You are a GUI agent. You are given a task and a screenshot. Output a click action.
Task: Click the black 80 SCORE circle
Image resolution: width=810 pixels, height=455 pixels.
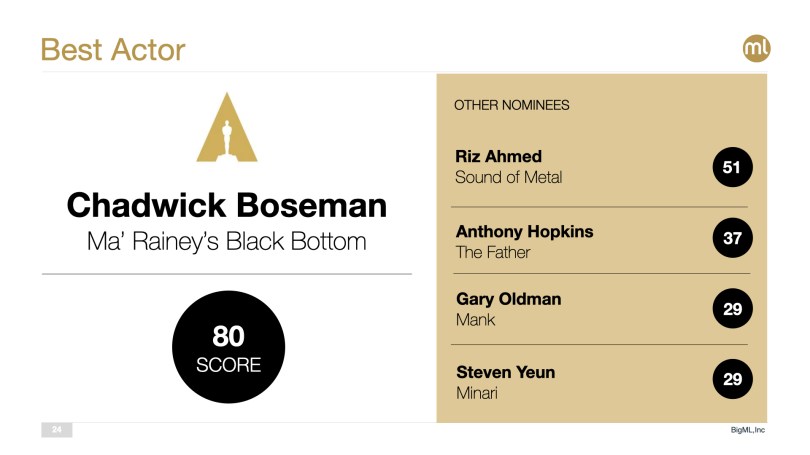coord(228,348)
